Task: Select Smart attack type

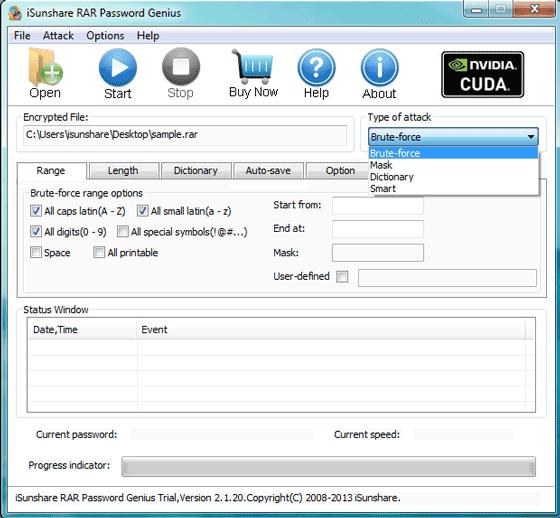Action: [x=453, y=189]
